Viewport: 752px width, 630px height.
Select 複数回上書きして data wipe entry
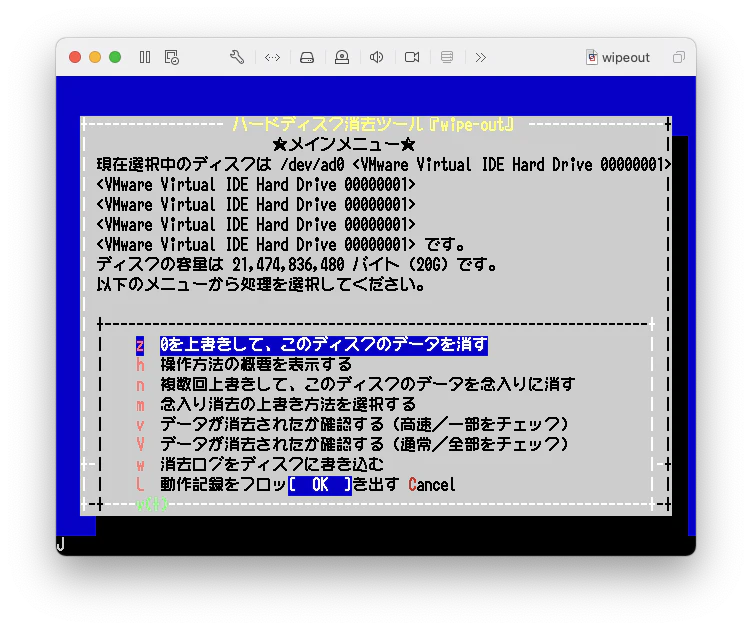click(x=368, y=385)
